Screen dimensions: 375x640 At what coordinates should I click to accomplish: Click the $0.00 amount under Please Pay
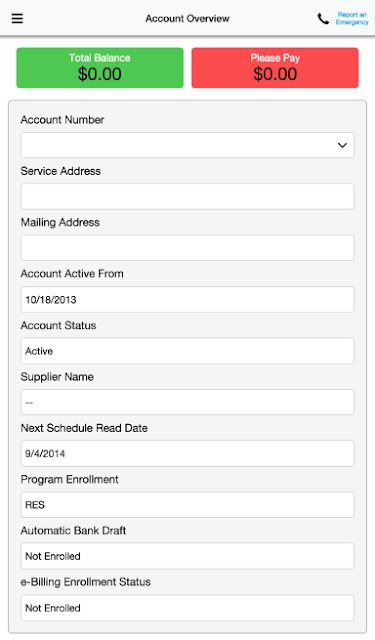275,74
